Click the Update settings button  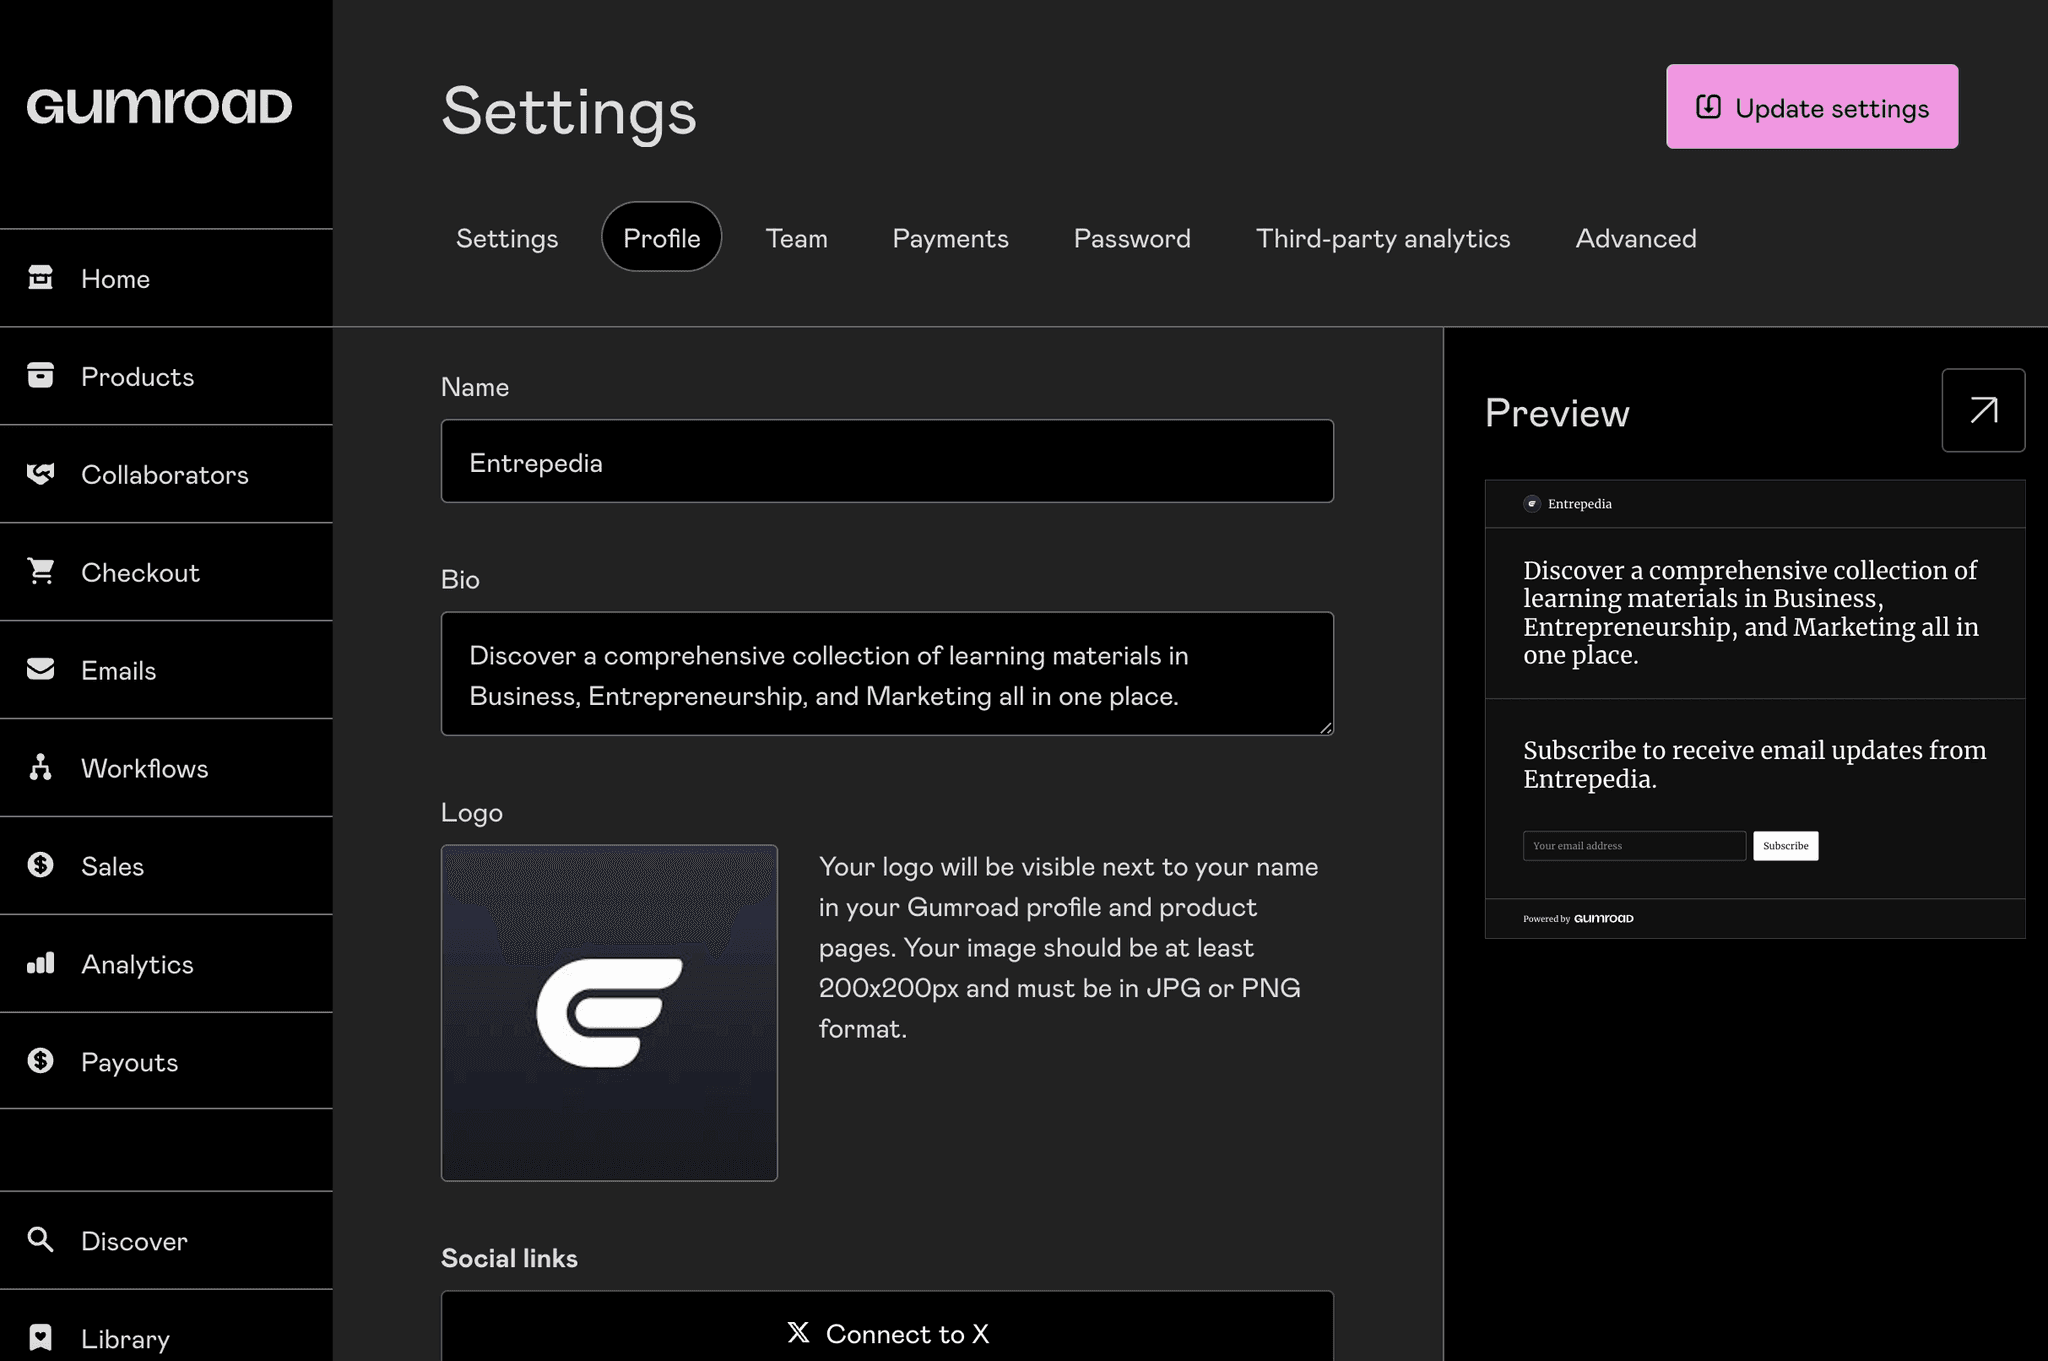[x=1810, y=106]
